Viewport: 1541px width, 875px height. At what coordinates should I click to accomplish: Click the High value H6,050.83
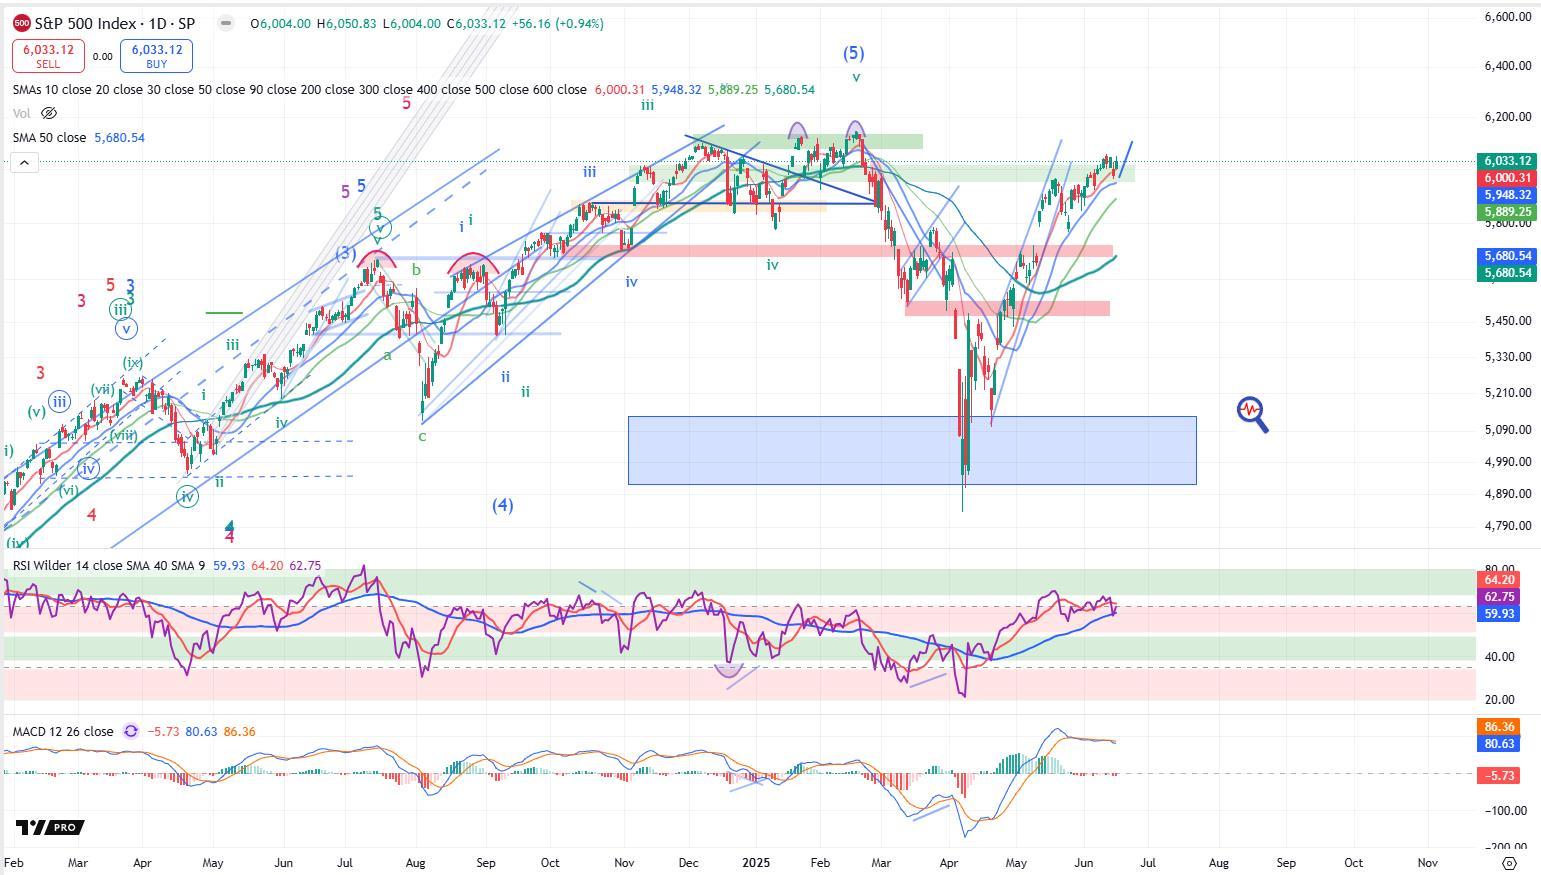pos(347,23)
